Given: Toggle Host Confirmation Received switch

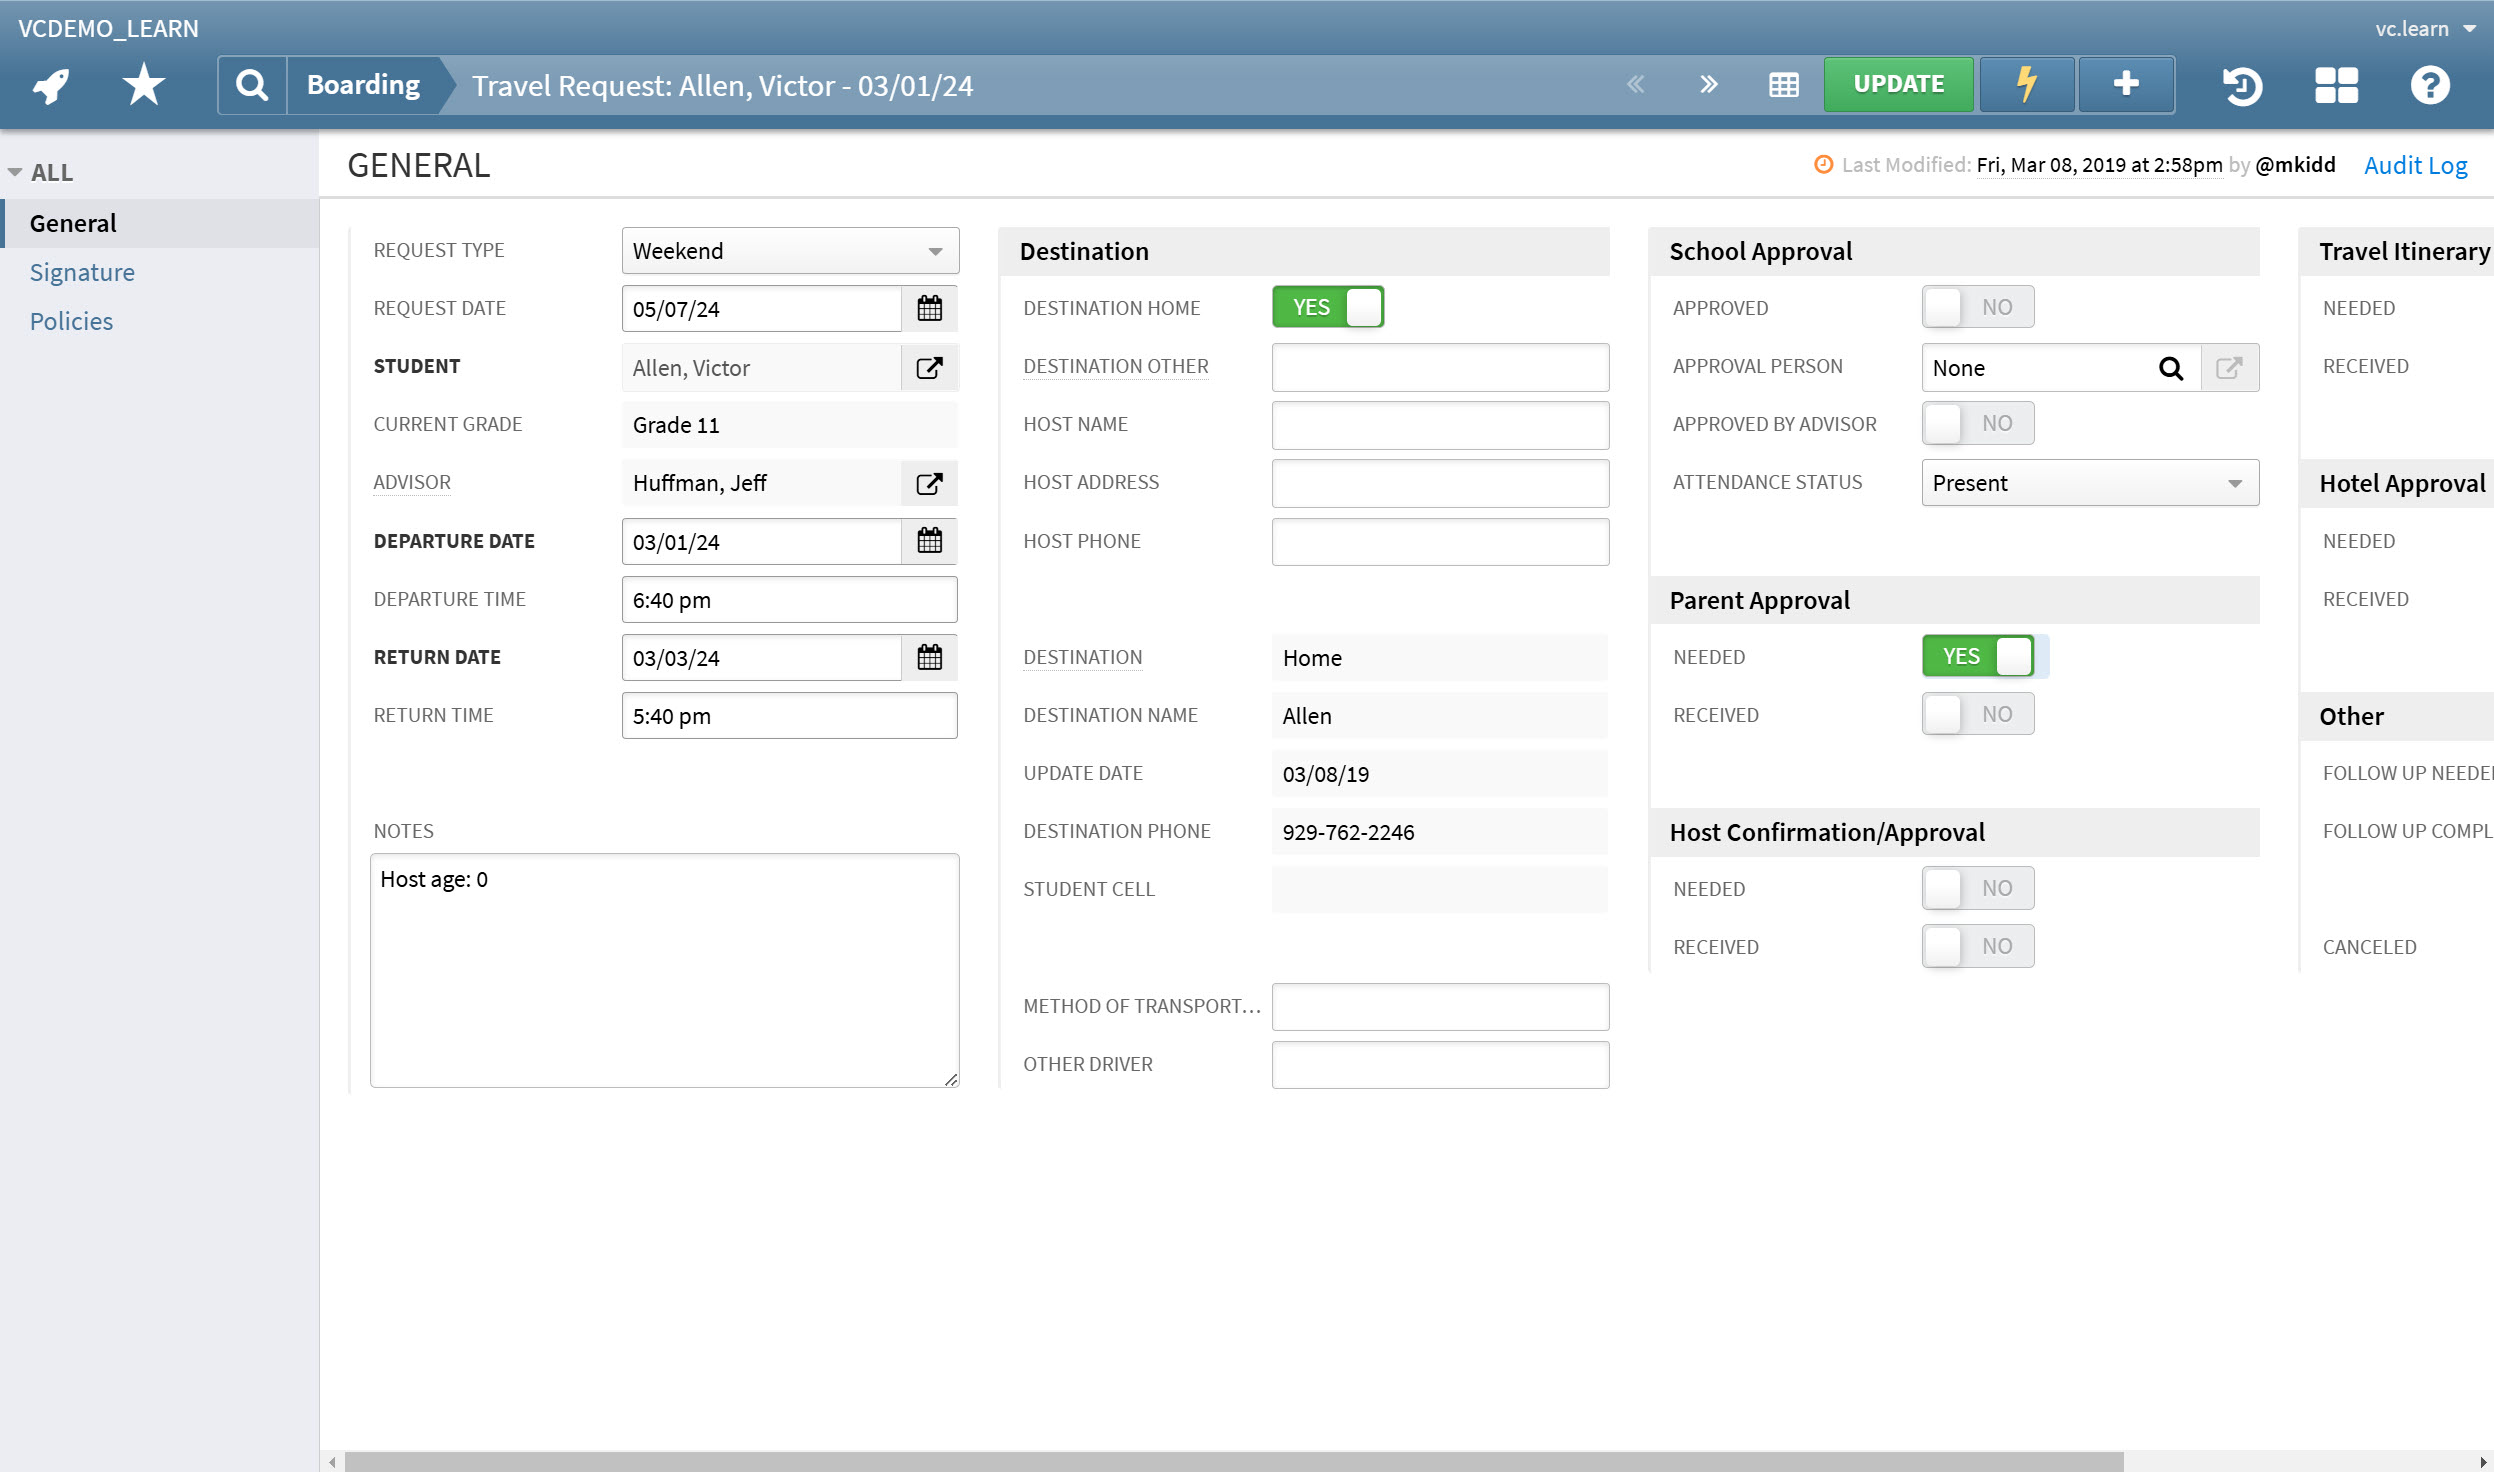Looking at the screenshot, I should [1978, 946].
